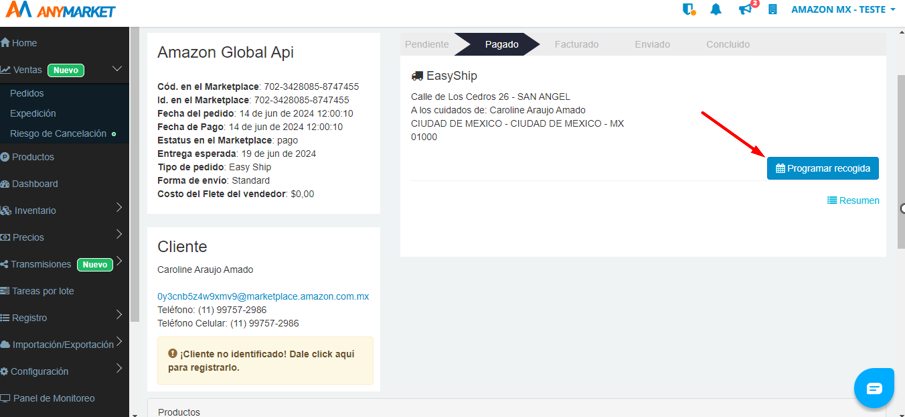Click the Programar recogida button
The height and width of the screenshot is (417, 905).
(822, 168)
